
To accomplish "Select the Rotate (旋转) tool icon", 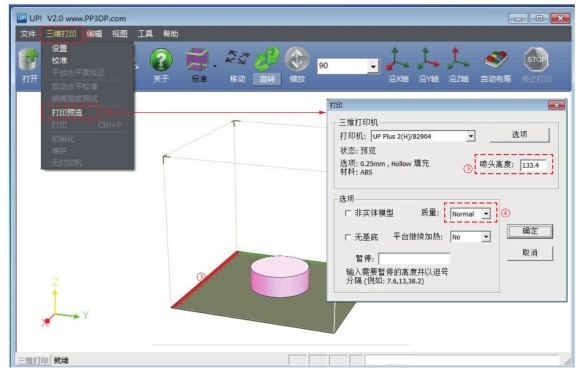I will (267, 59).
